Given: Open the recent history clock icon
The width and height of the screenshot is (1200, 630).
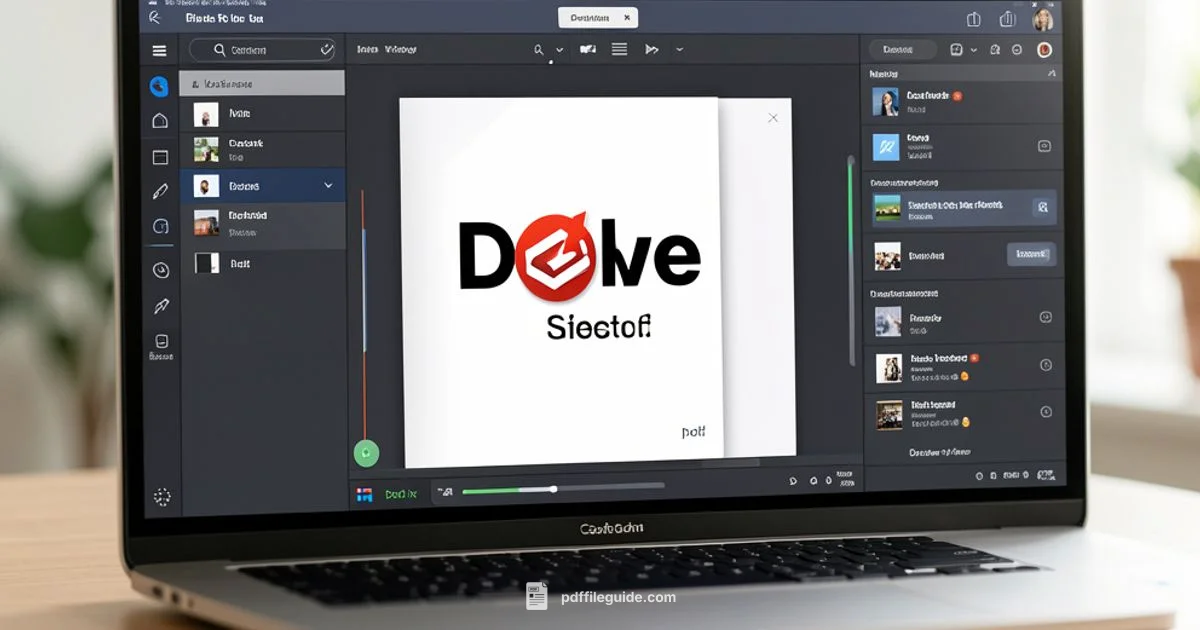Looking at the screenshot, I should point(159,270).
